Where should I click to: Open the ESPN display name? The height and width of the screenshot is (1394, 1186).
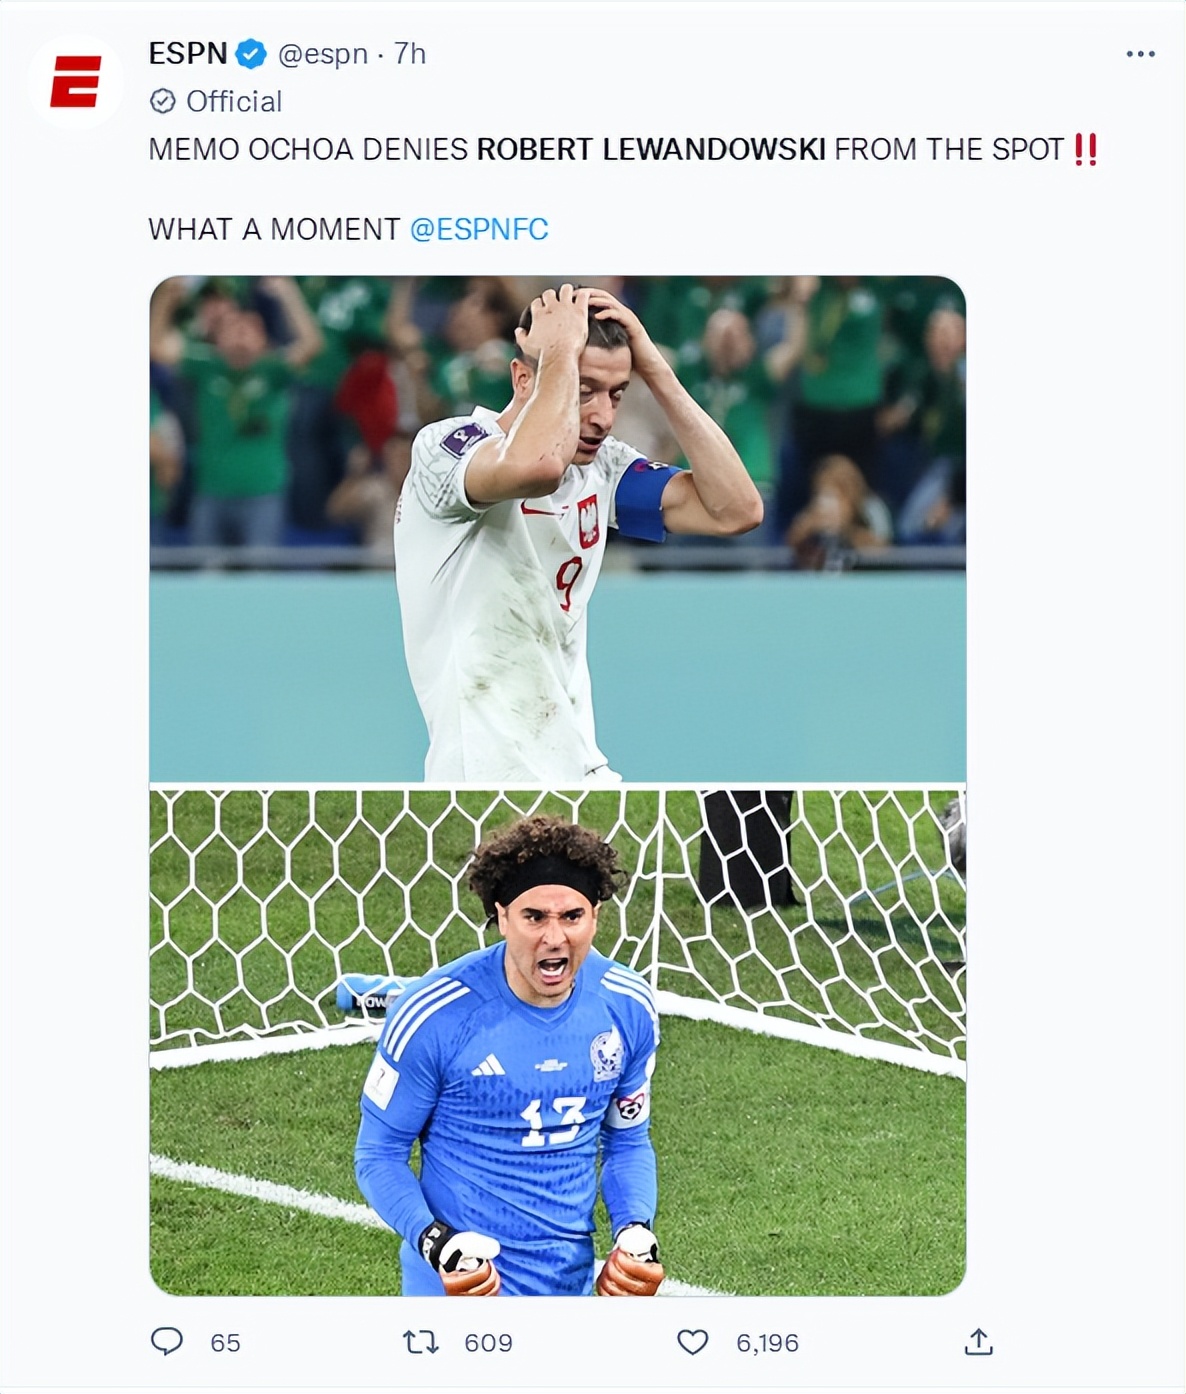click(x=188, y=53)
